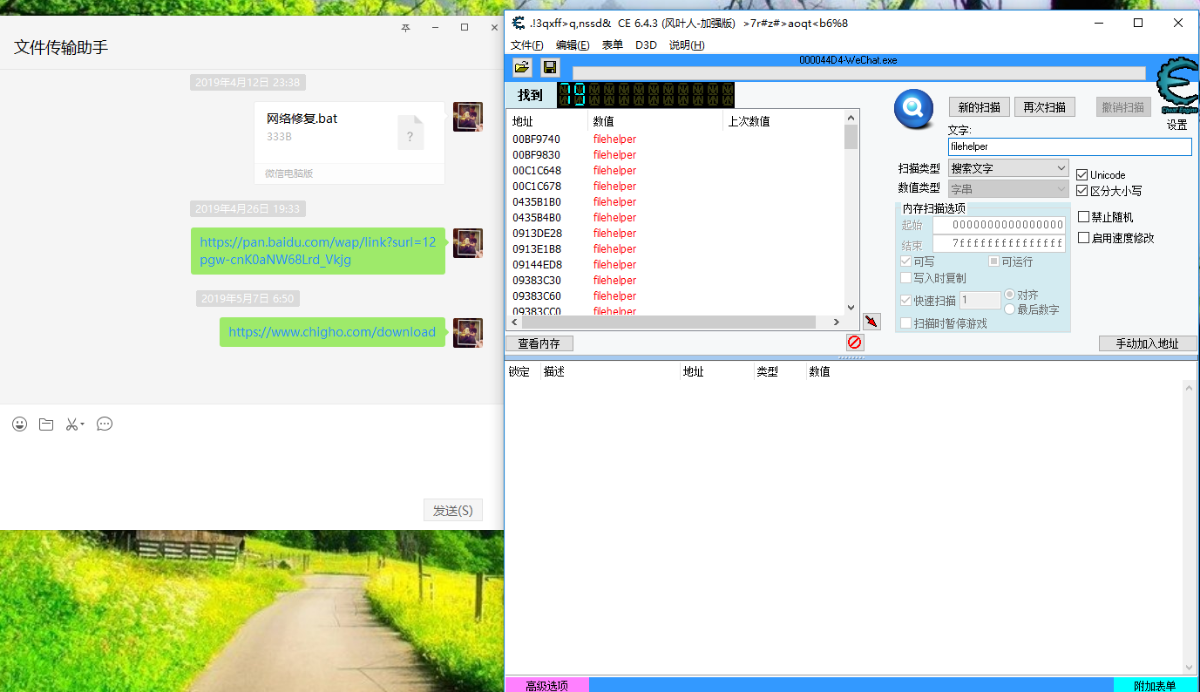Open the 网络修复.bat file icon
1200x692 pixels.
(411, 133)
